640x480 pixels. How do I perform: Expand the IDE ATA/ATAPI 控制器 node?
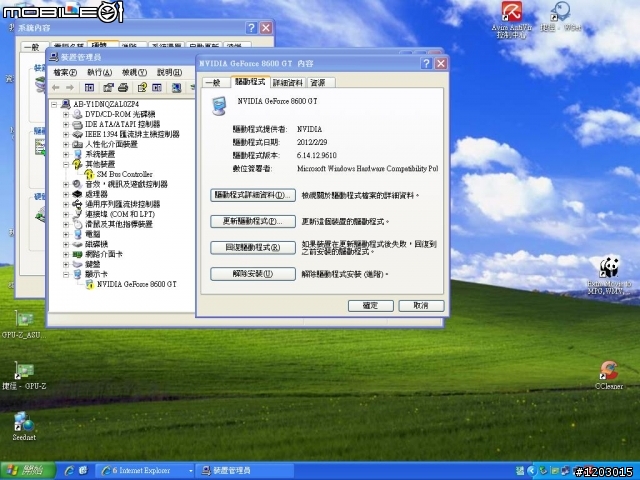tap(66, 124)
